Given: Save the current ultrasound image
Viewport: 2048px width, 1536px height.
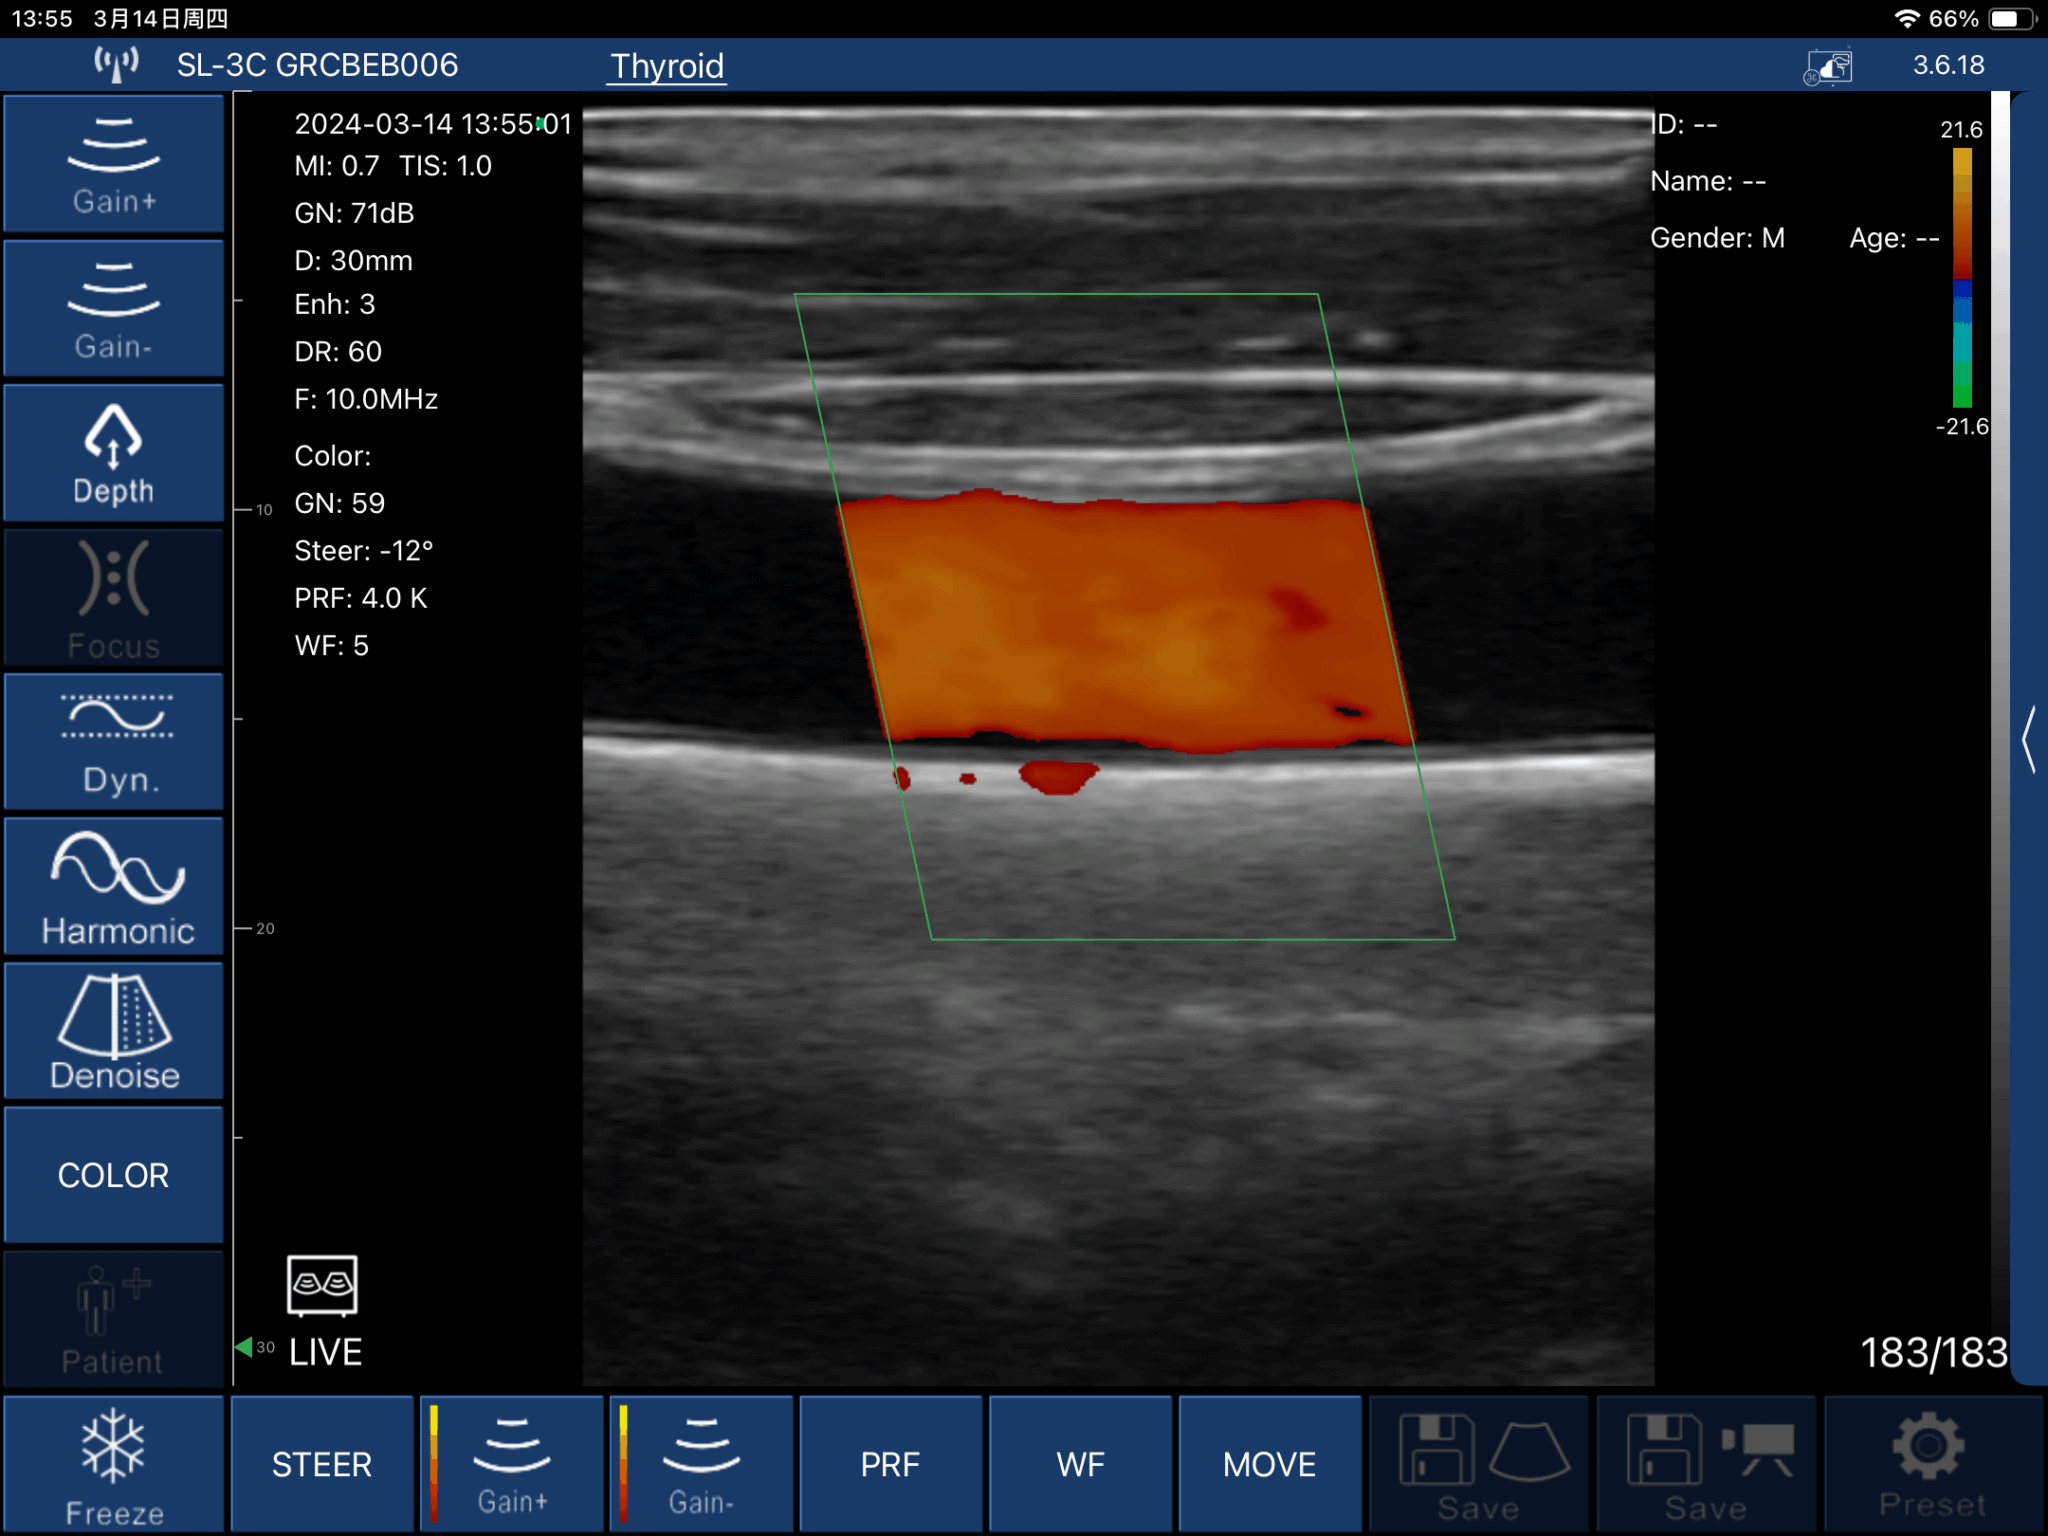Looking at the screenshot, I should 1479,1463.
